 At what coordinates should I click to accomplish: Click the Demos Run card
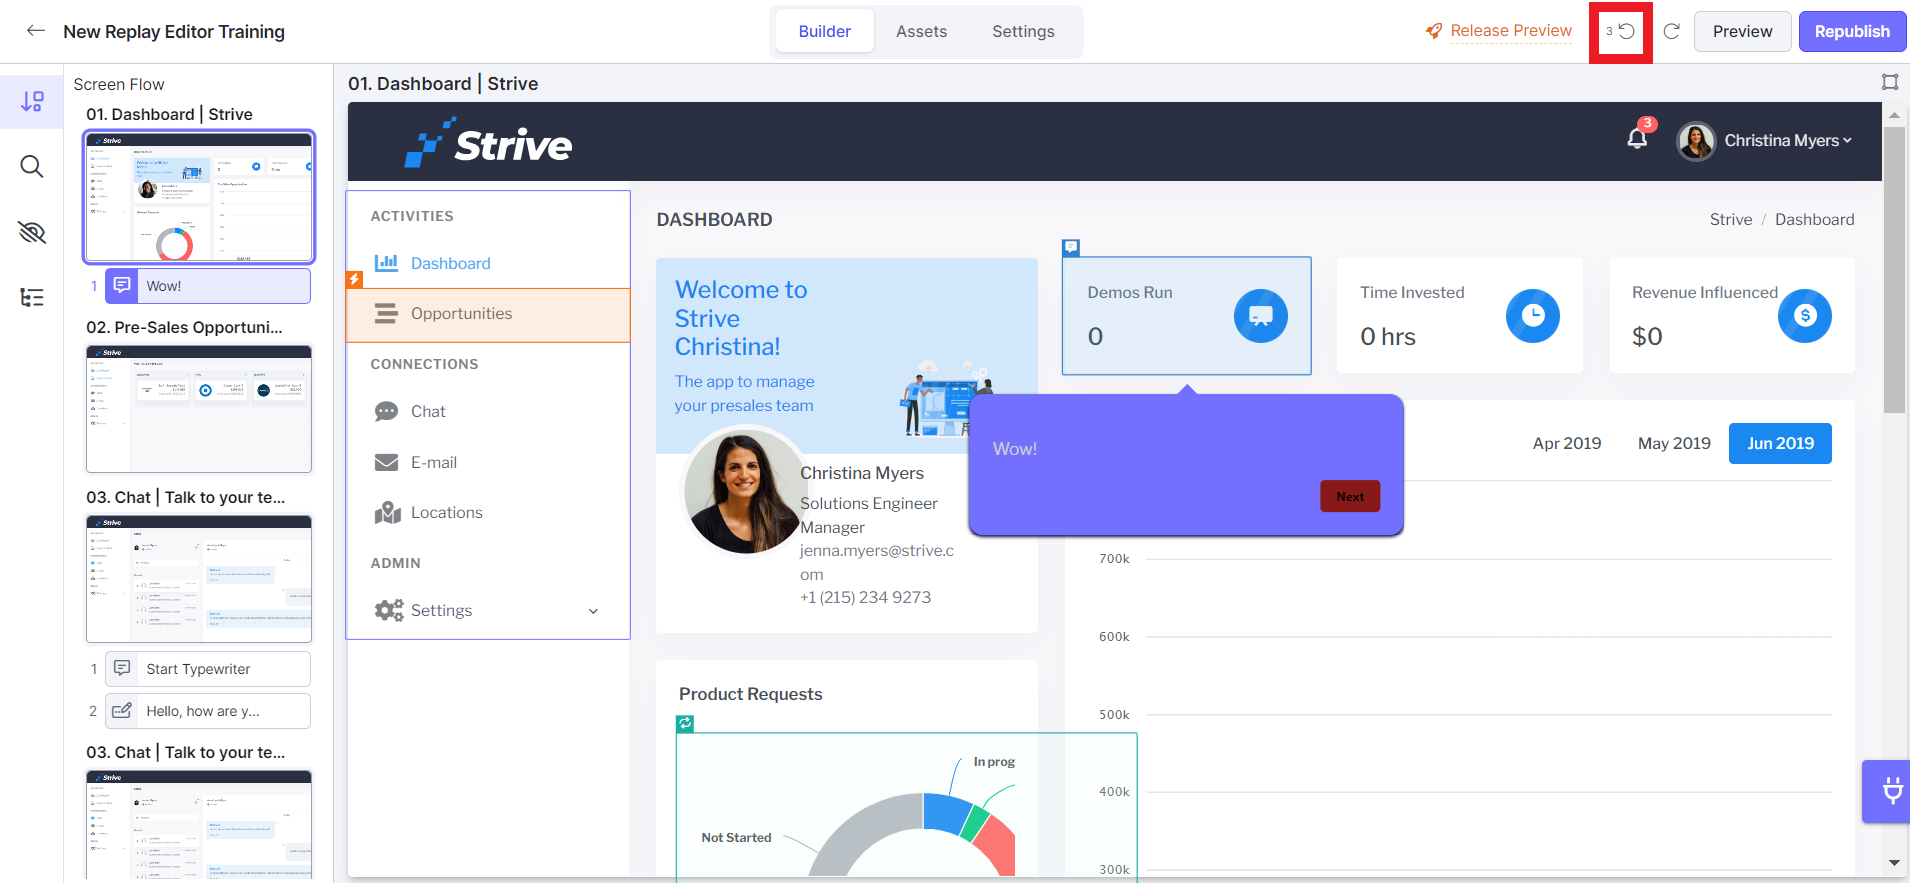(x=1186, y=316)
